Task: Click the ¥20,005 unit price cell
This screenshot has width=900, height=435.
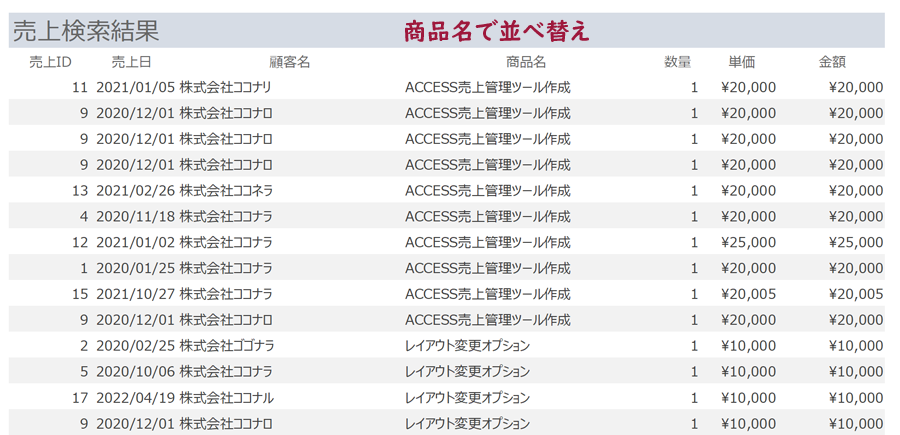Action: pyautogui.click(x=748, y=294)
